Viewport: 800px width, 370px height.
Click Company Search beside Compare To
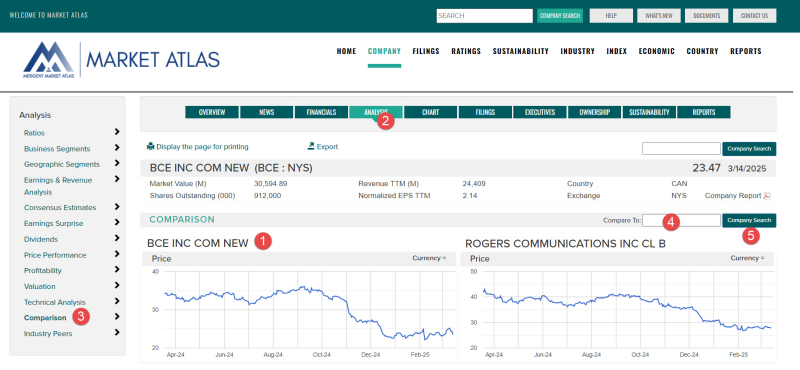tap(749, 220)
